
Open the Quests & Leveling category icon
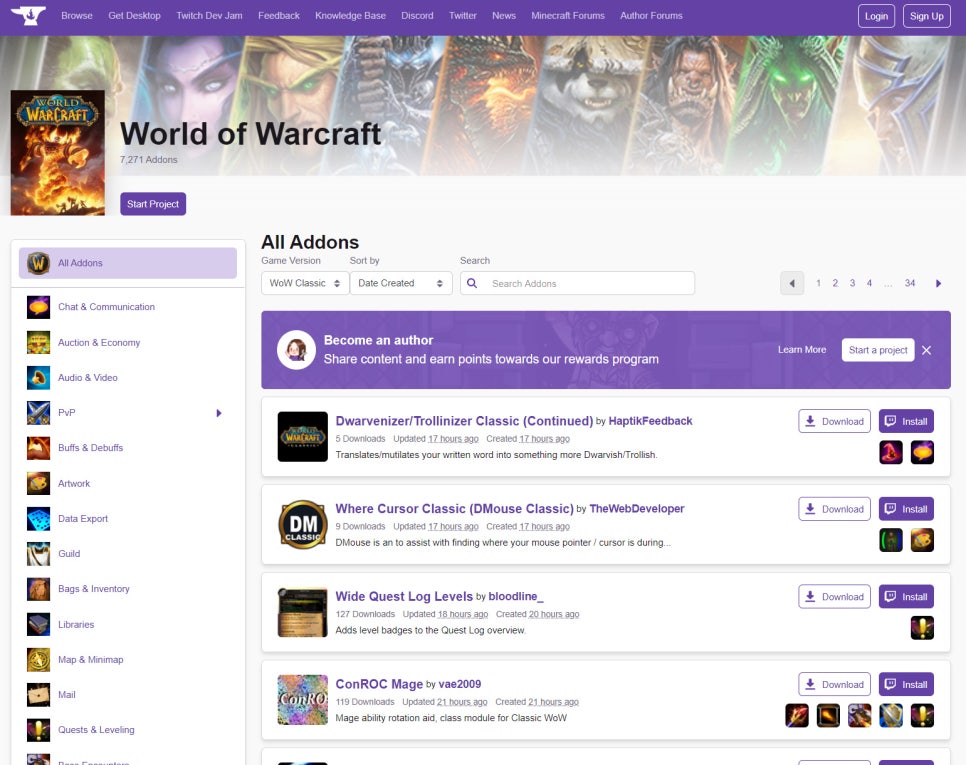(38, 730)
